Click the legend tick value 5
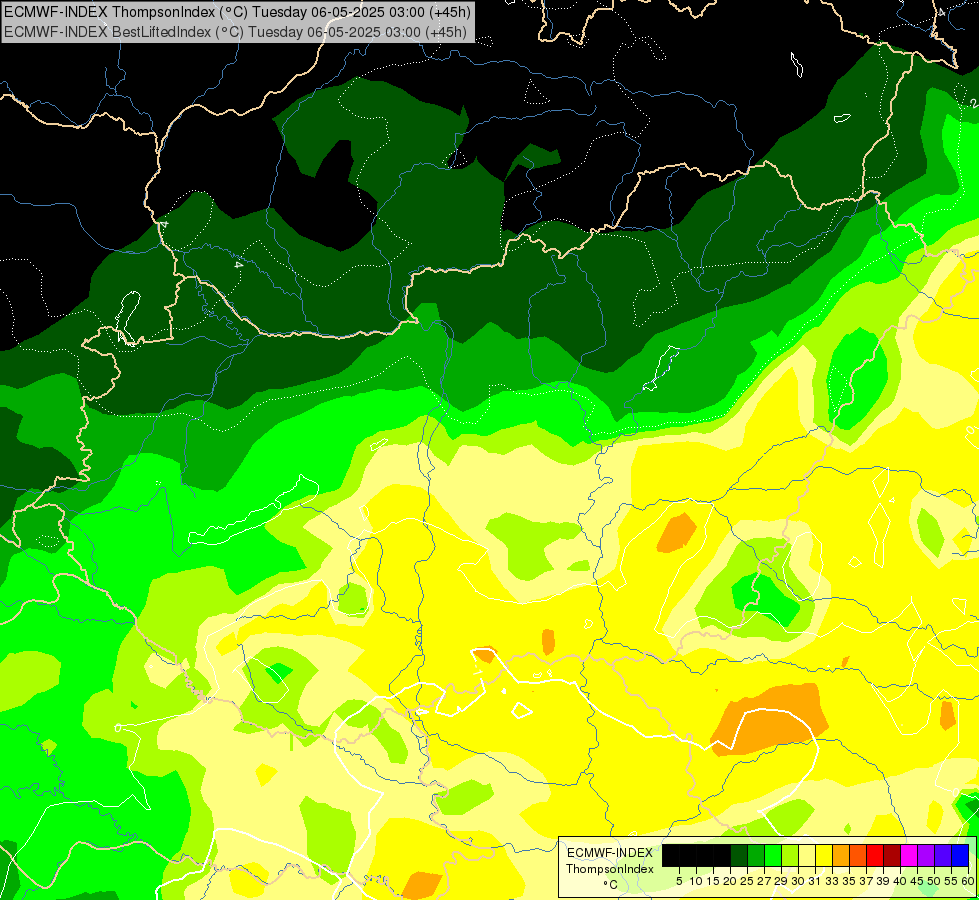Screen dimensions: 979x900 [x=679, y=881]
